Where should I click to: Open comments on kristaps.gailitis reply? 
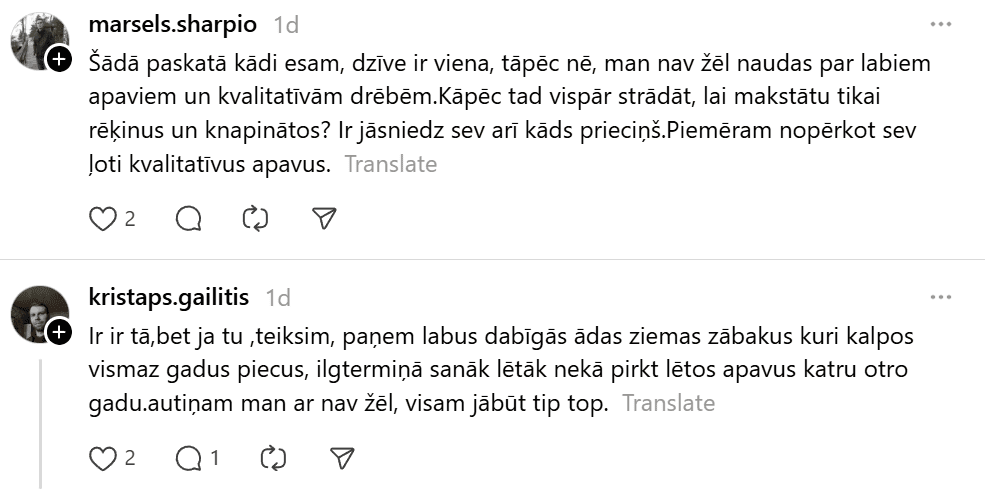[x=188, y=458]
